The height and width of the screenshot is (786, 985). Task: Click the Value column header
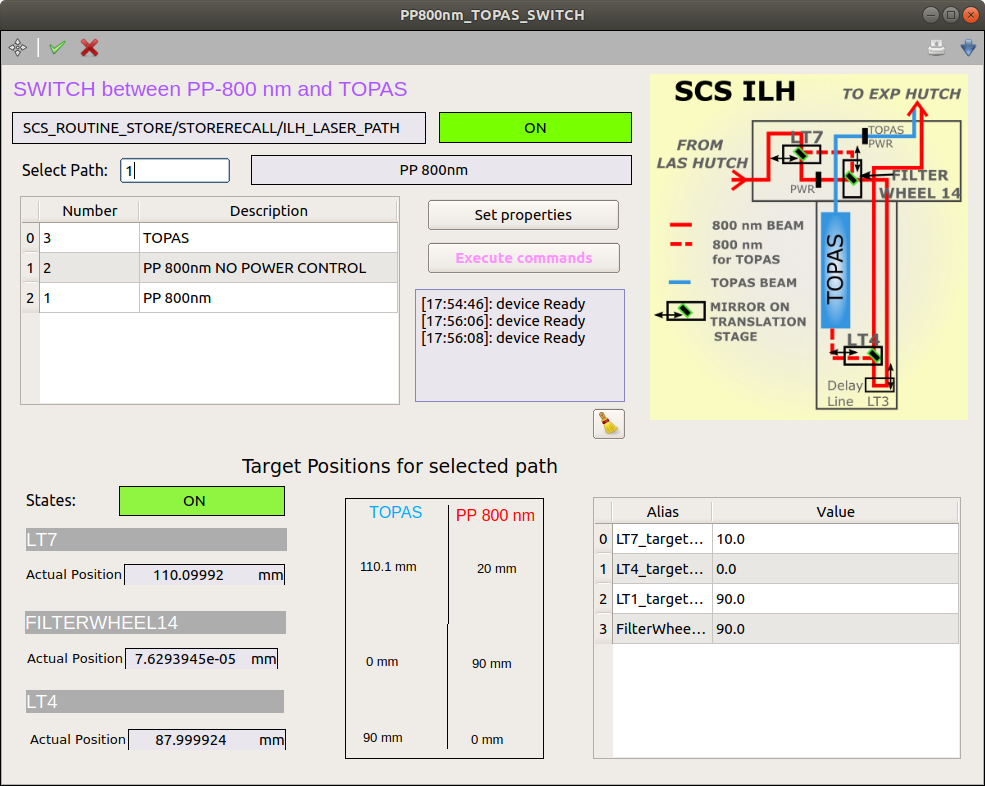click(835, 512)
